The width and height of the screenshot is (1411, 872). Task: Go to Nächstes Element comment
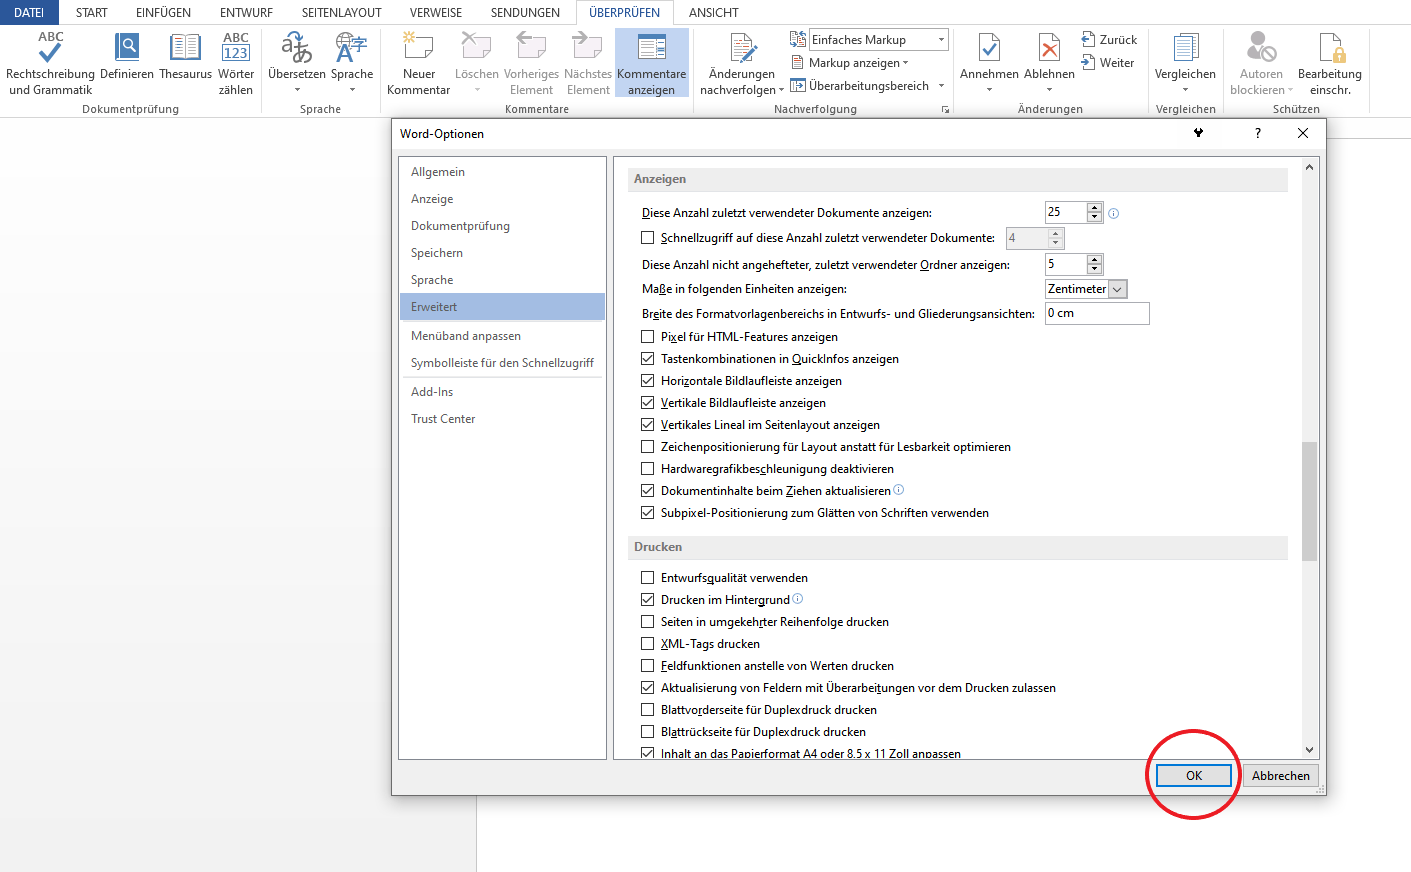coord(588,63)
